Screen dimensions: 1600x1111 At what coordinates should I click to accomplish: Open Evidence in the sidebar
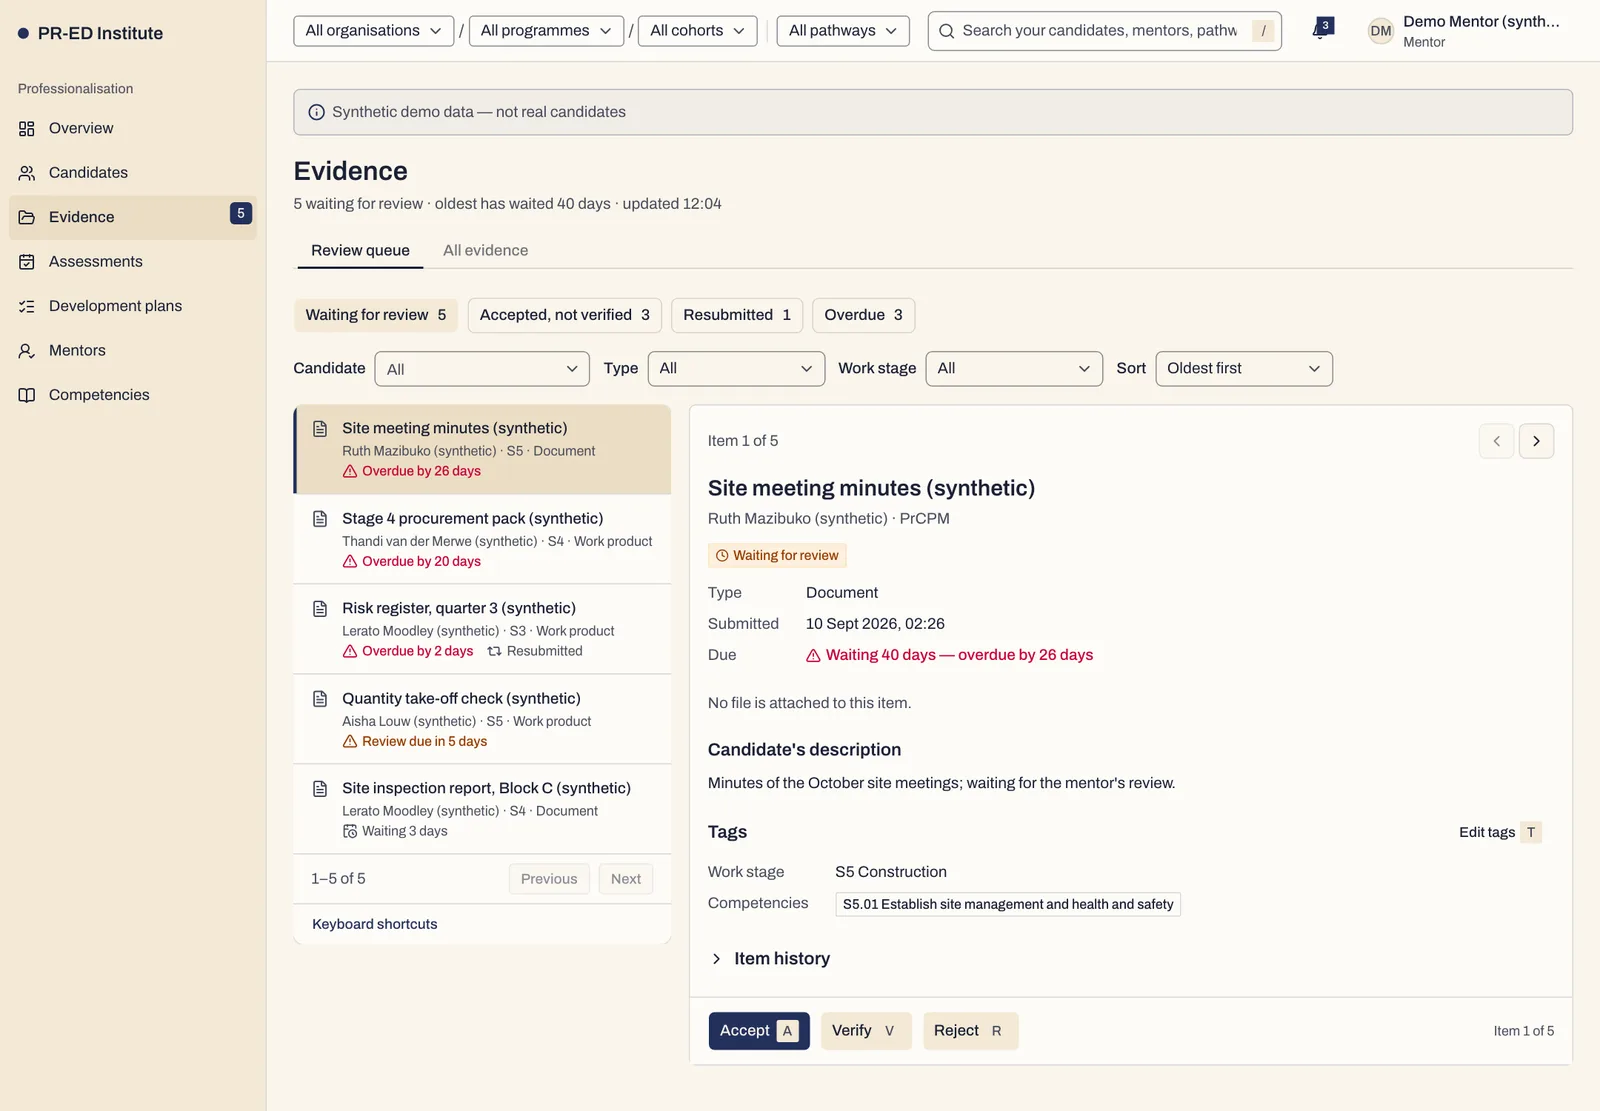[132, 217]
